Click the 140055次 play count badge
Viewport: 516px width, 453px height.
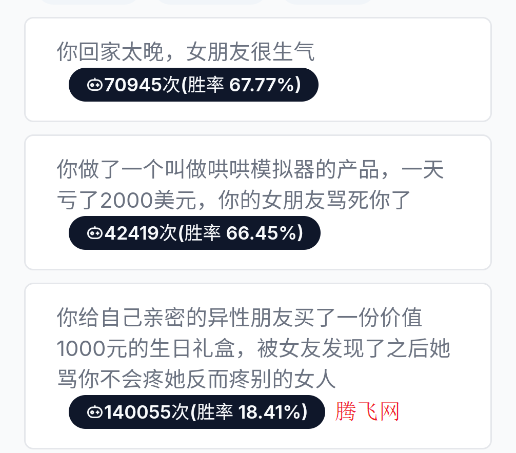coord(197,412)
